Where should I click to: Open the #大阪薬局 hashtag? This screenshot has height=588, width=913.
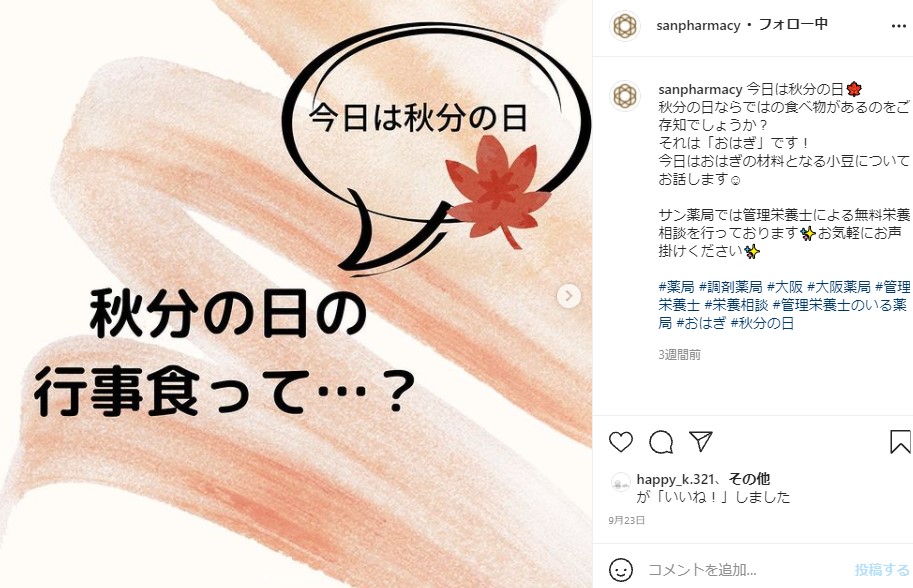pos(838,286)
